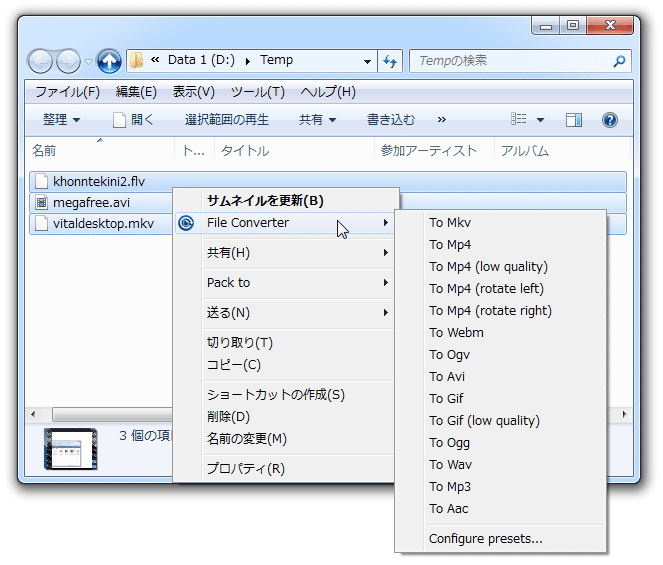Choose To Mp3 conversion preset
The height and width of the screenshot is (565, 663).
(x=500, y=487)
